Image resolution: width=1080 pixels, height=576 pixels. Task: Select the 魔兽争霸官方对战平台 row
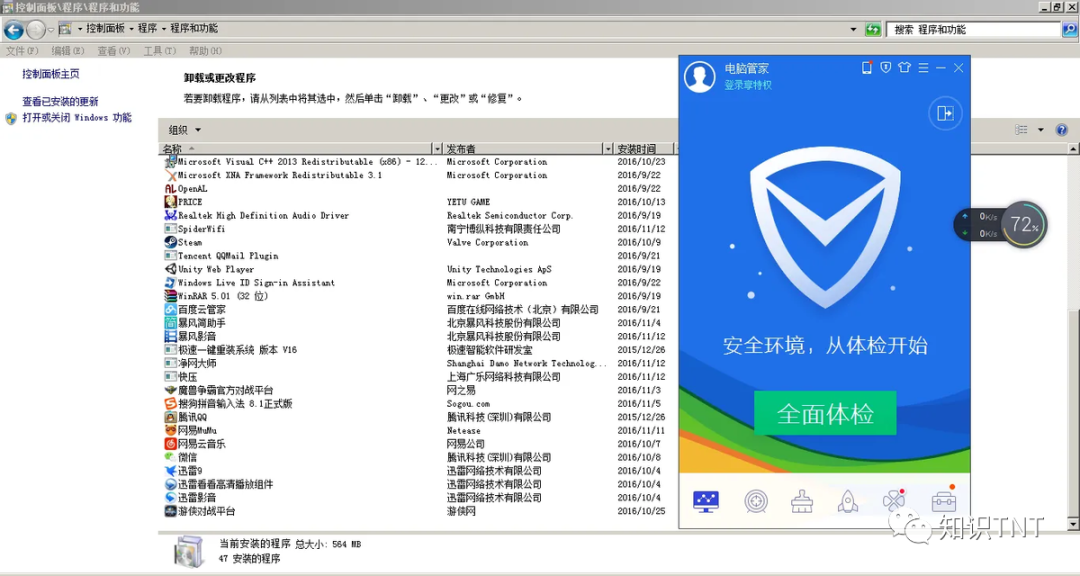click(x=419, y=391)
